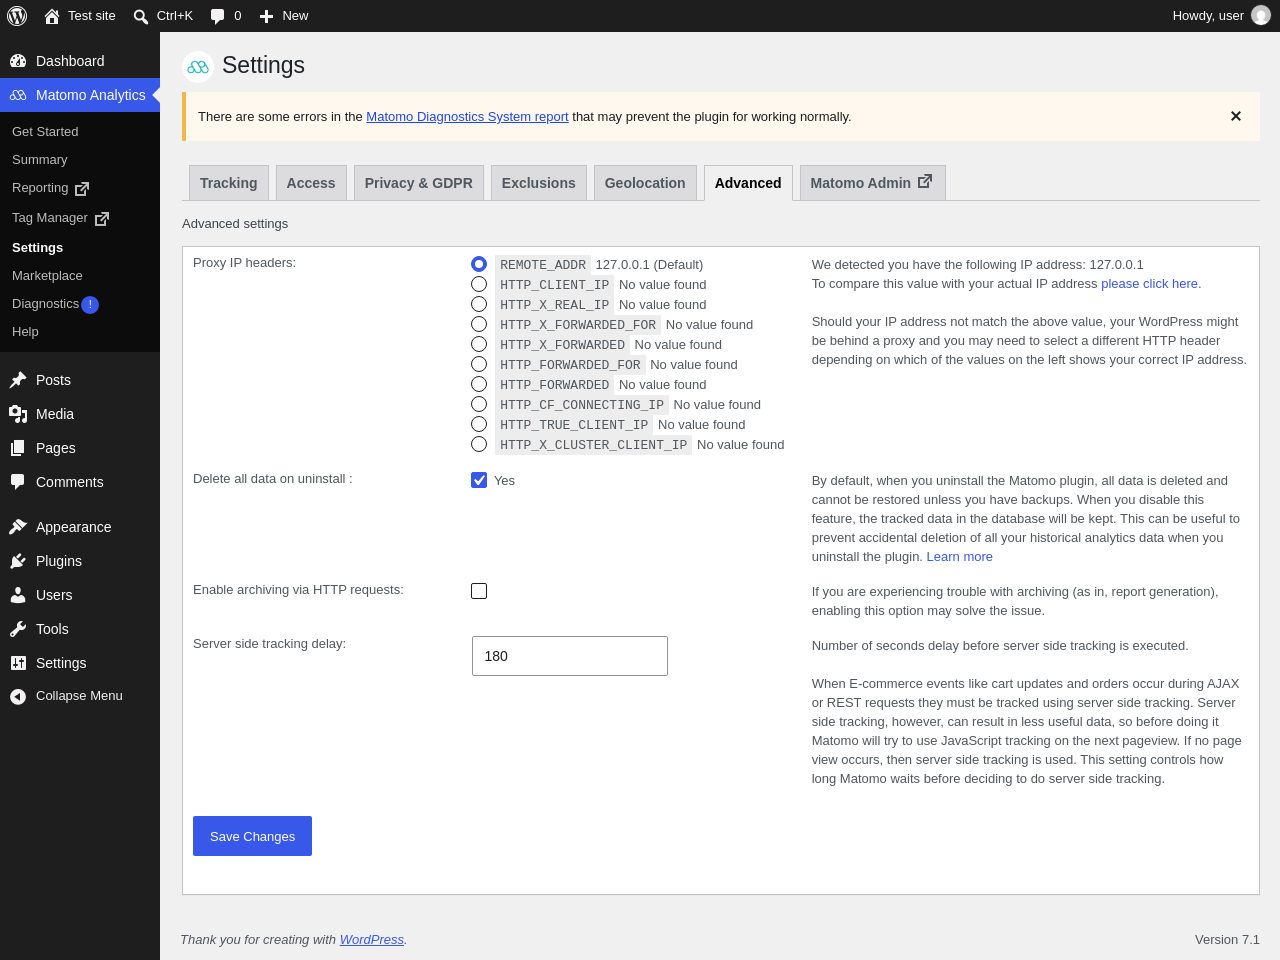Click the Diagnostics alert badge

coord(90,305)
